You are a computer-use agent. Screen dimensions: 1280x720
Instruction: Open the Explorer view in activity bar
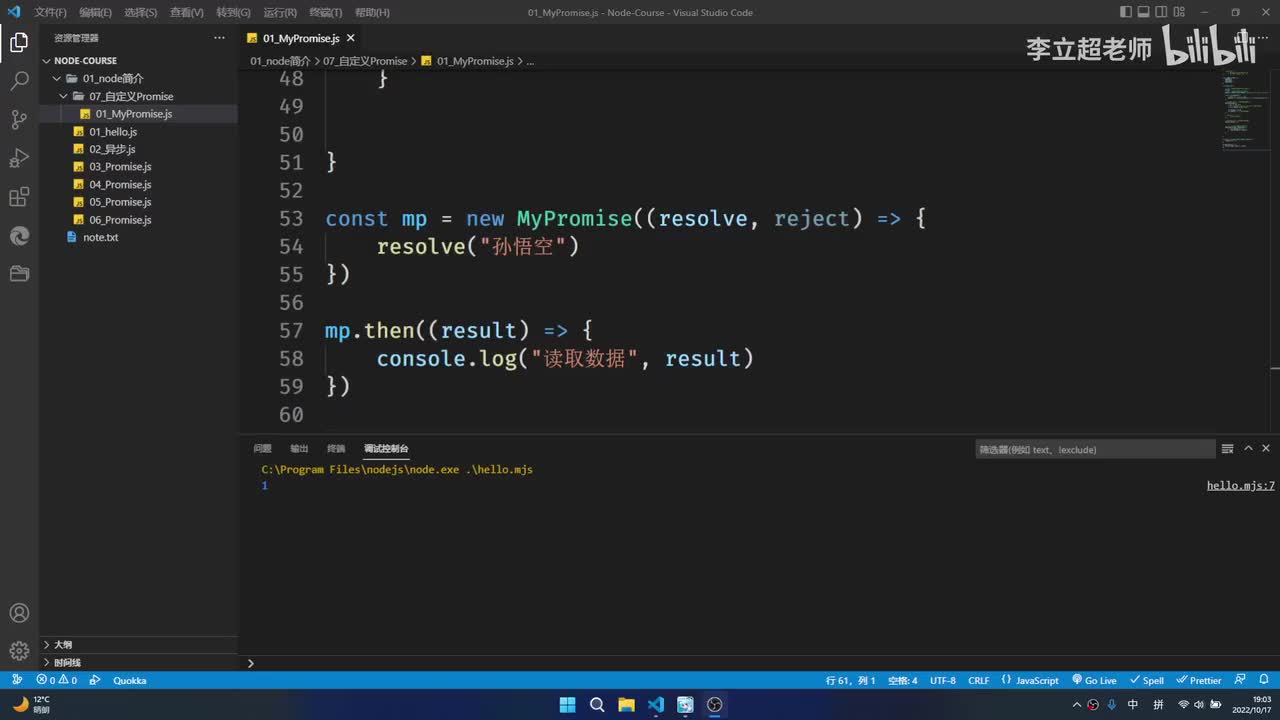(x=19, y=42)
